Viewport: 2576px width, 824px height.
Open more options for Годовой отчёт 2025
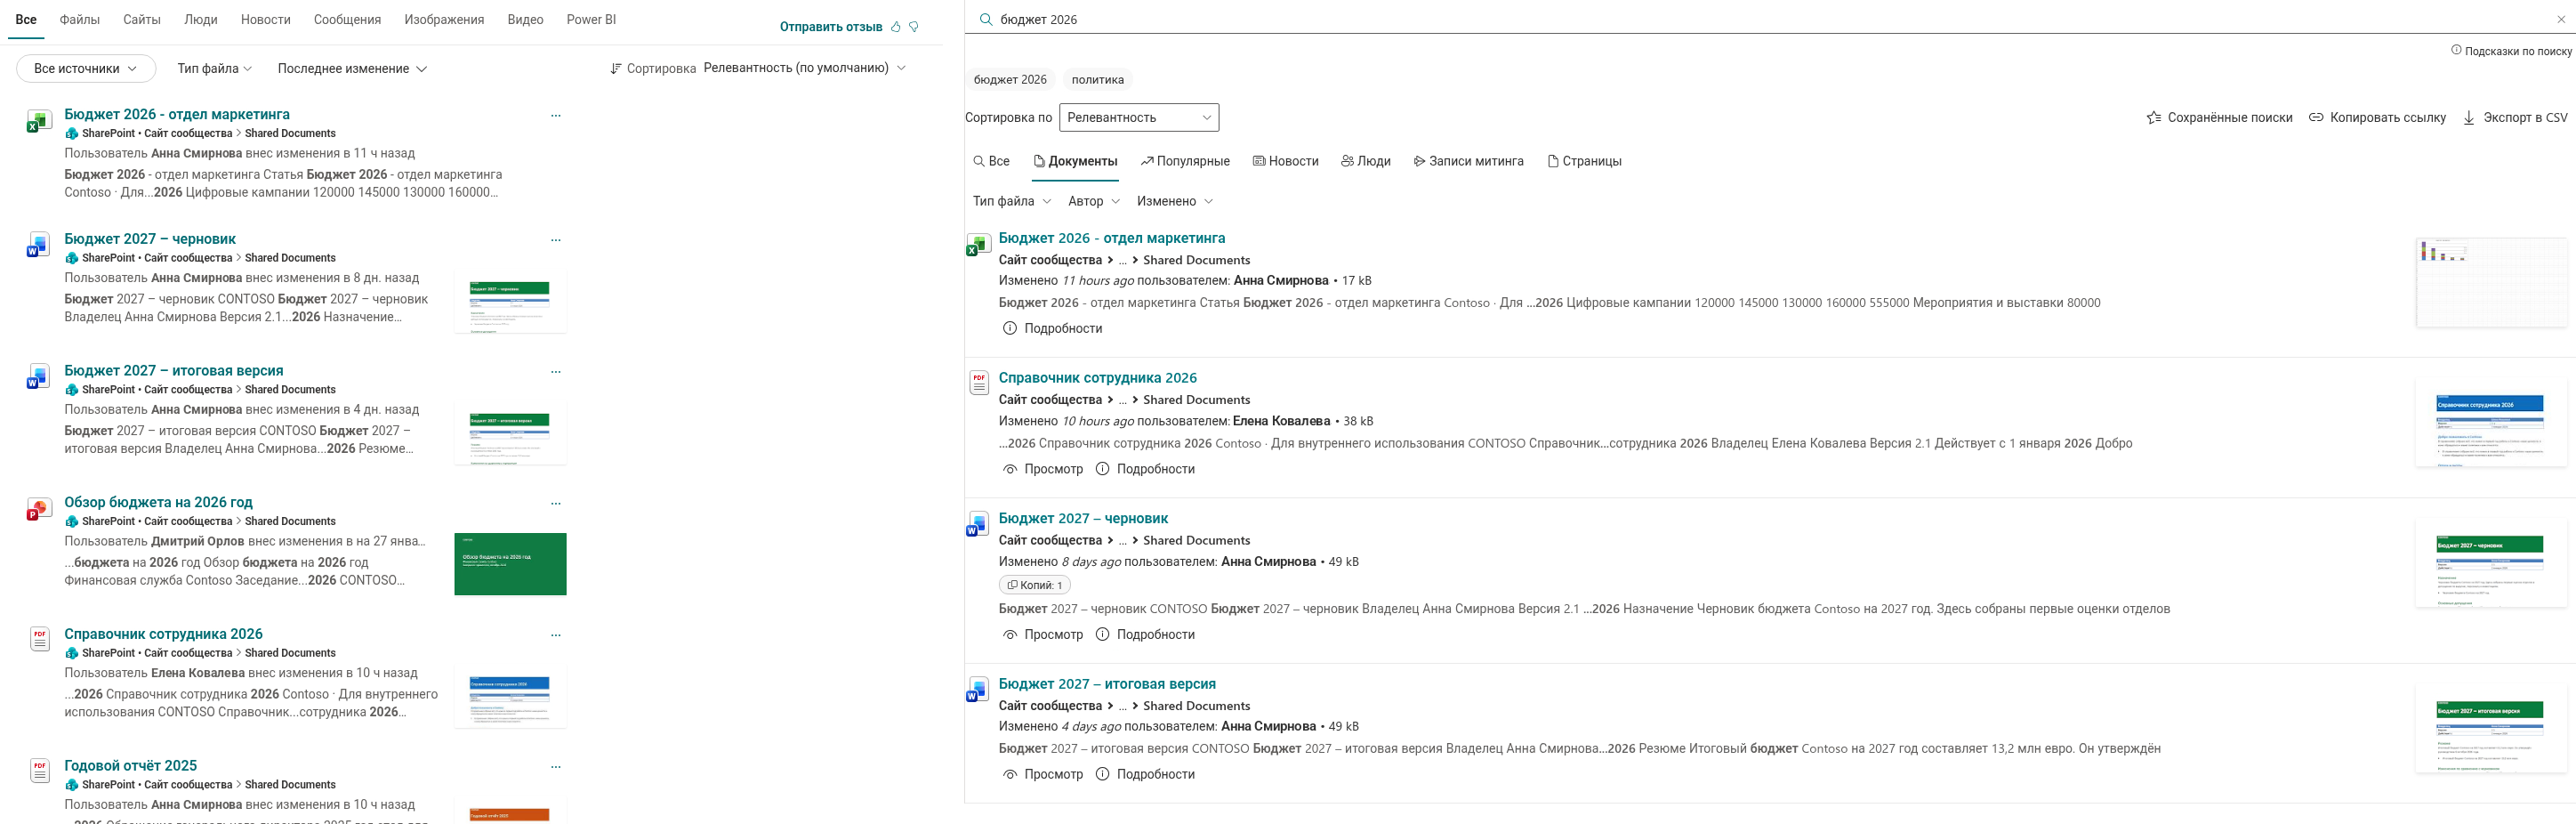(x=556, y=767)
